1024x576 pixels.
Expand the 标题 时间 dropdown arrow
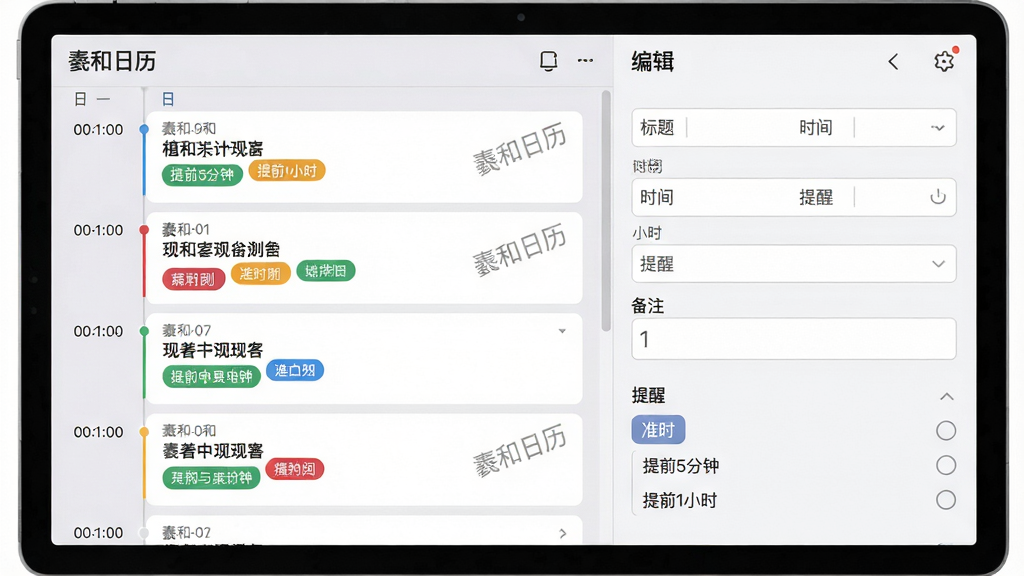pos(938,128)
